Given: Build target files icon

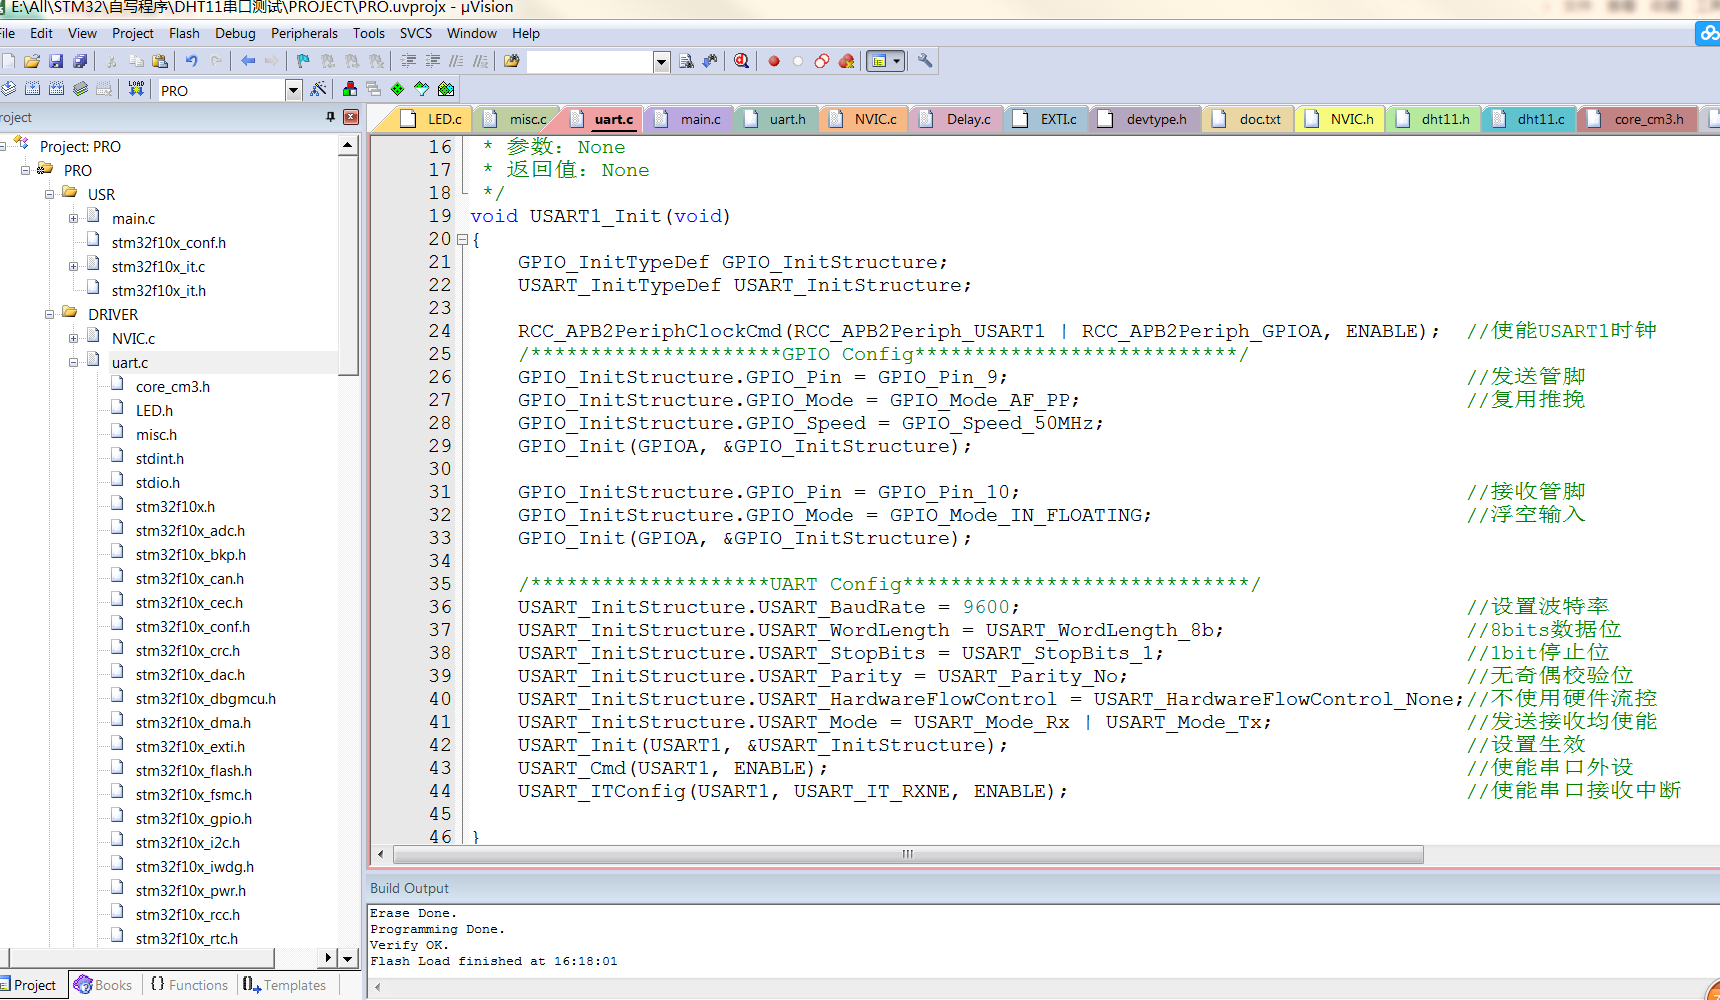Looking at the screenshot, I should click(x=32, y=89).
